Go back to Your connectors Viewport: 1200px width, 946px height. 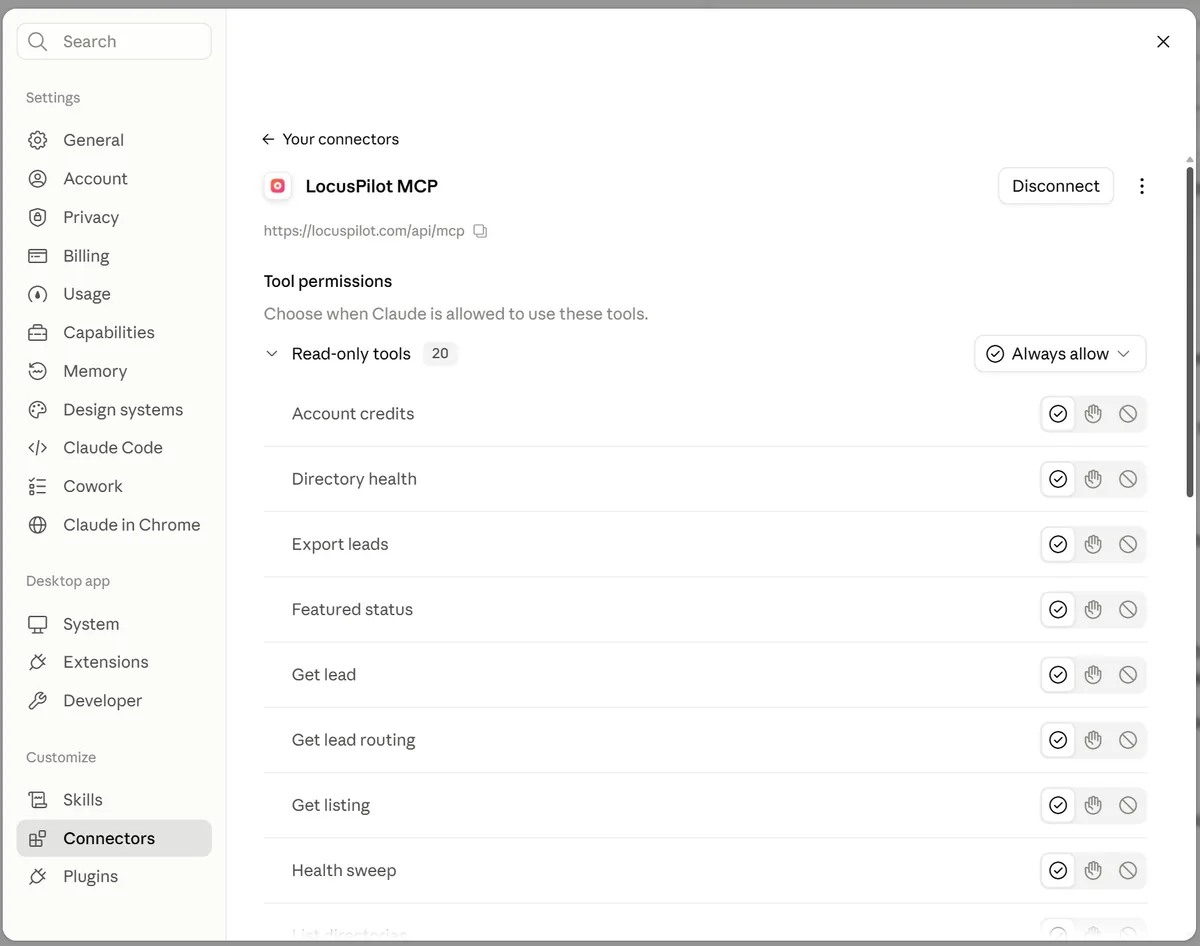pyautogui.click(x=330, y=139)
